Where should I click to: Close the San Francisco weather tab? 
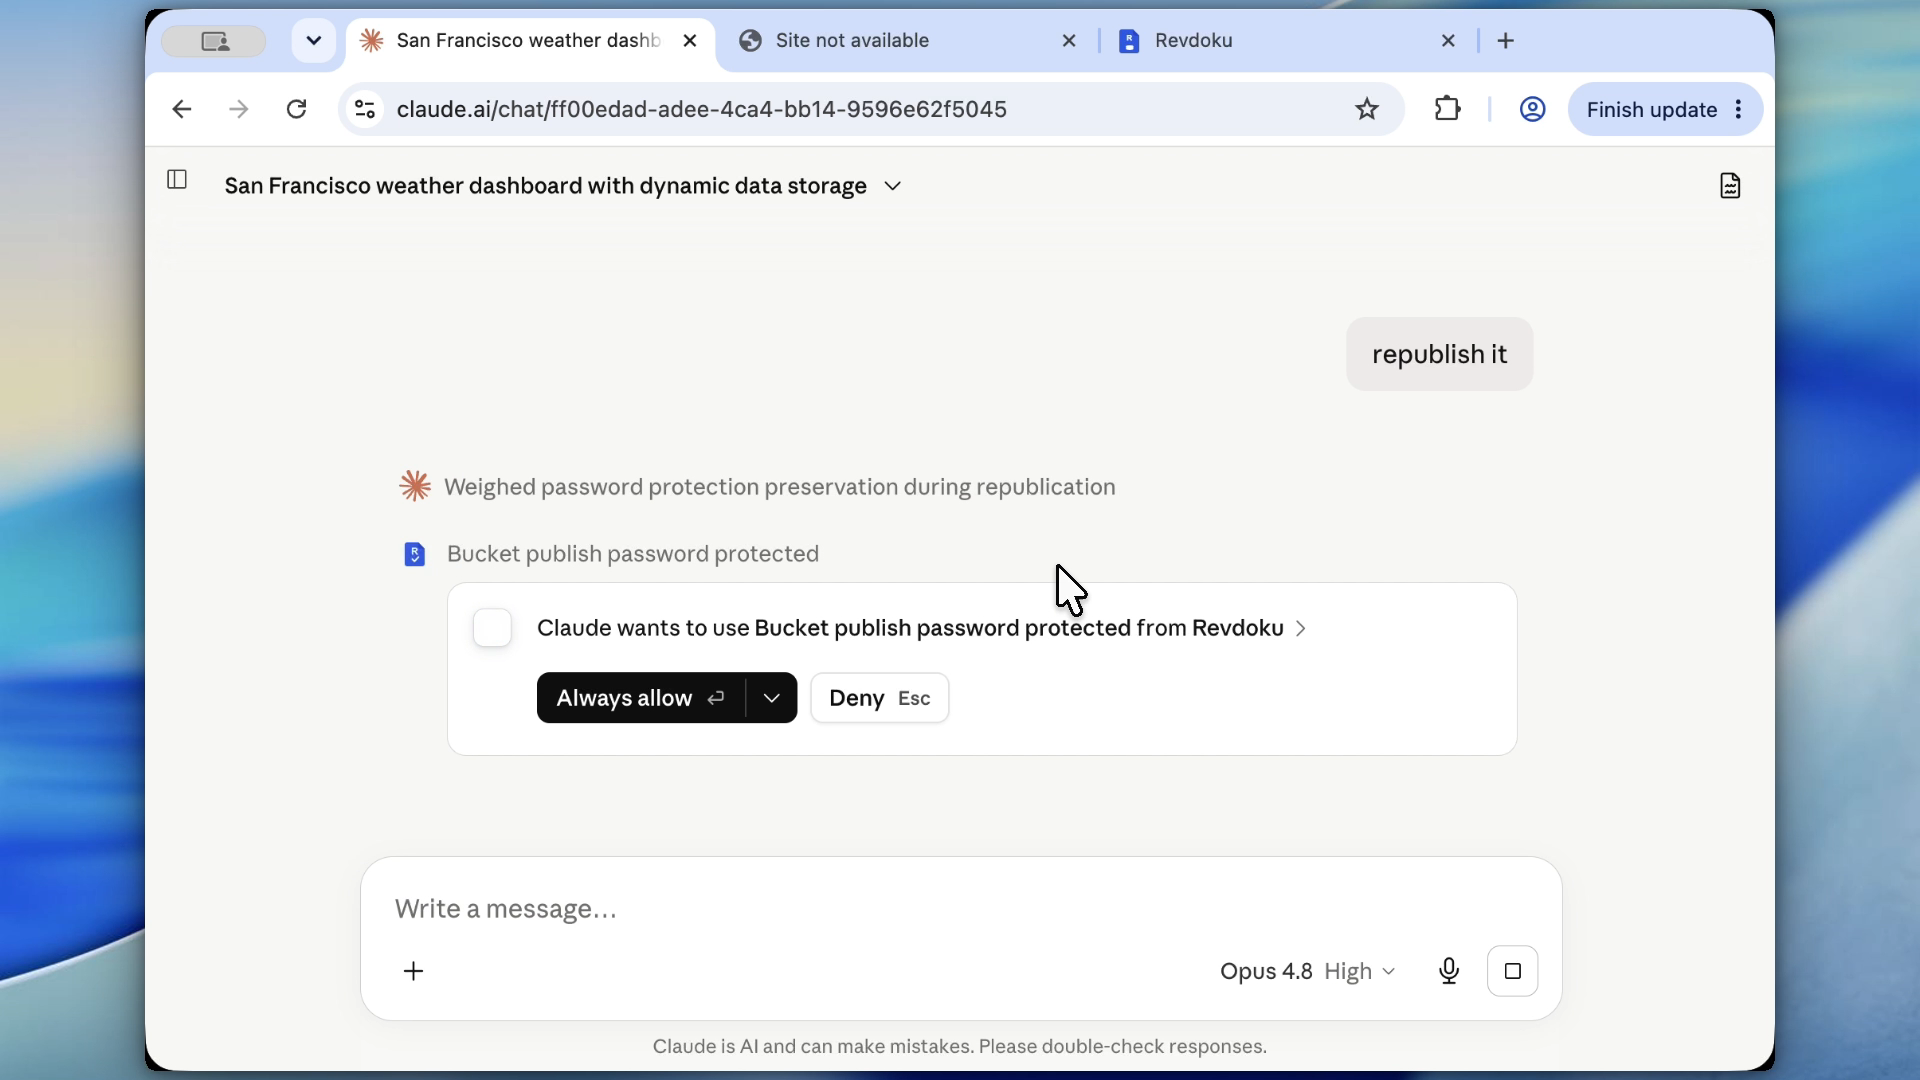tap(690, 41)
